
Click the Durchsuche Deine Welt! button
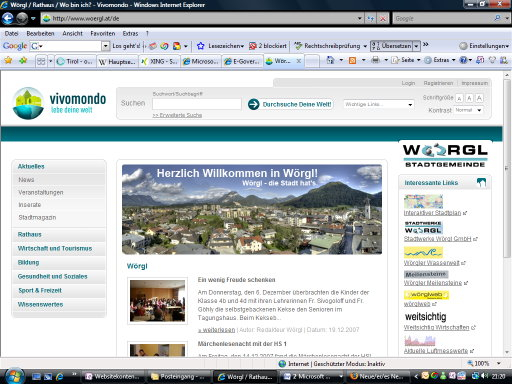pos(297,104)
